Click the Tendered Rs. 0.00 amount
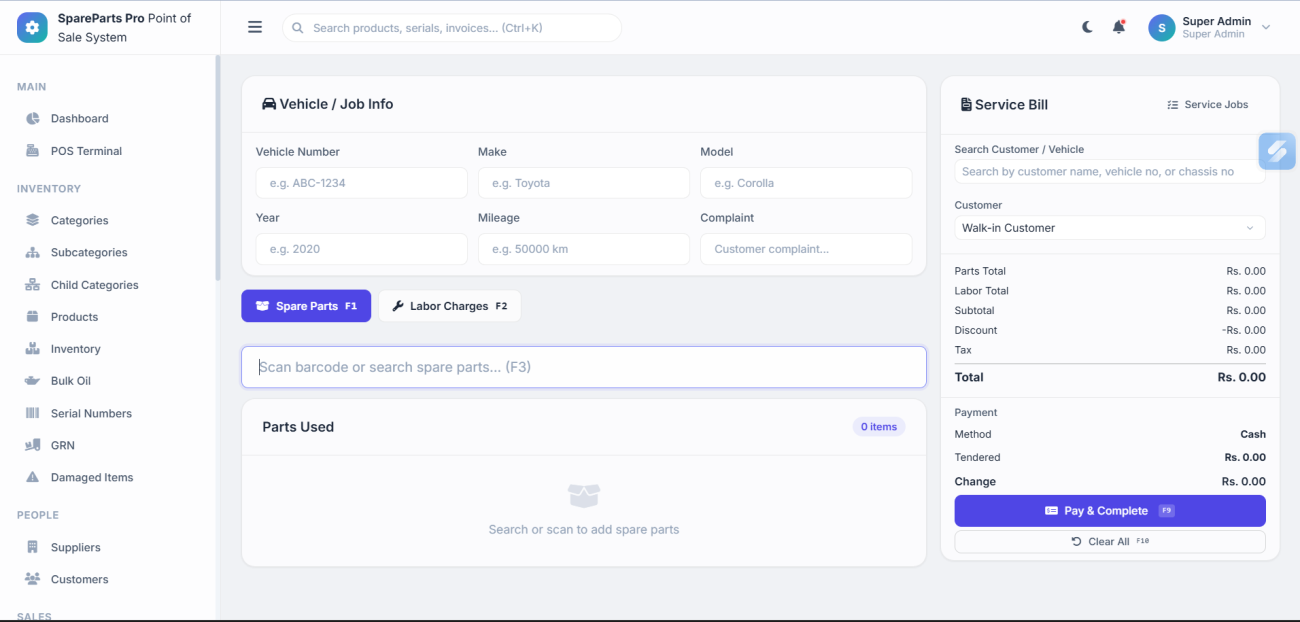 (x=1245, y=457)
